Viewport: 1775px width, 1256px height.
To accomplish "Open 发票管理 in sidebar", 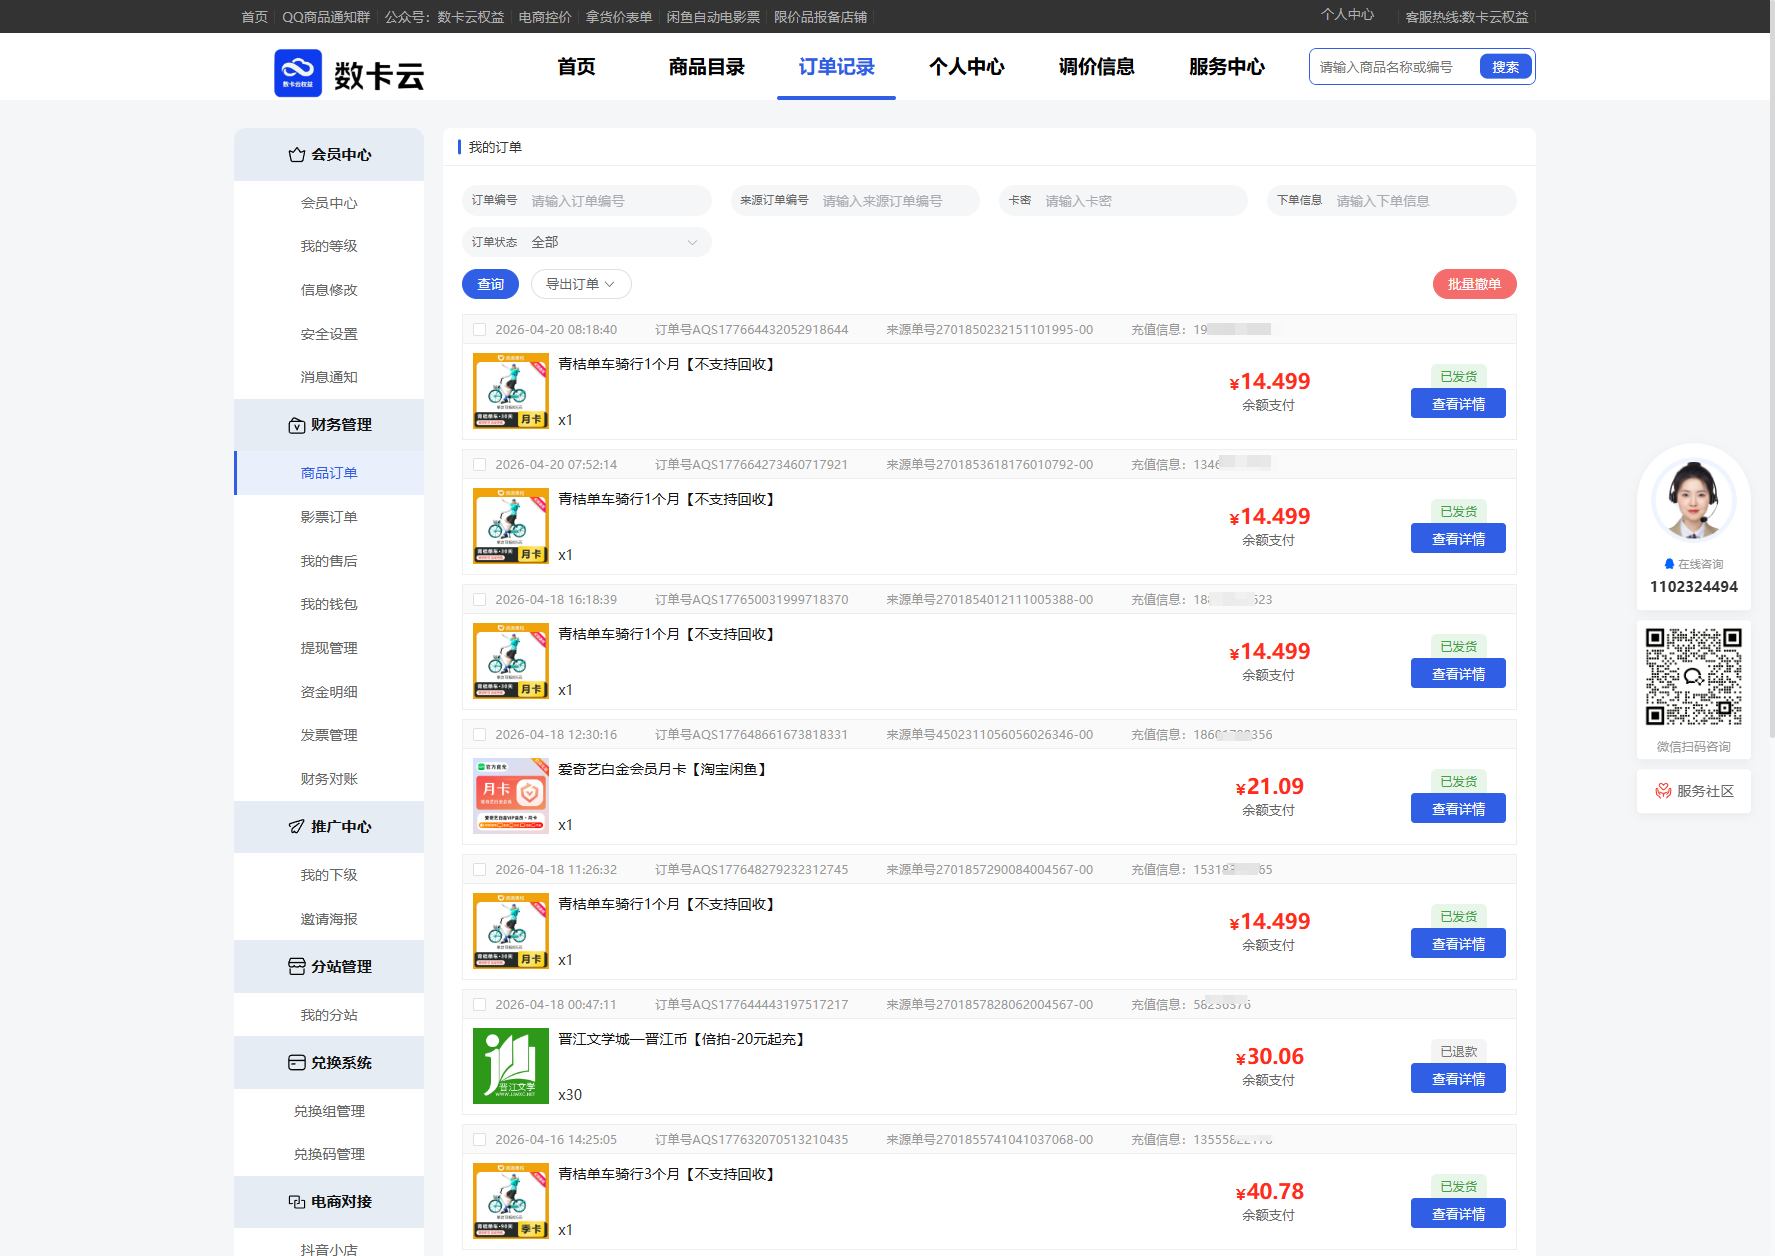I will coord(329,735).
